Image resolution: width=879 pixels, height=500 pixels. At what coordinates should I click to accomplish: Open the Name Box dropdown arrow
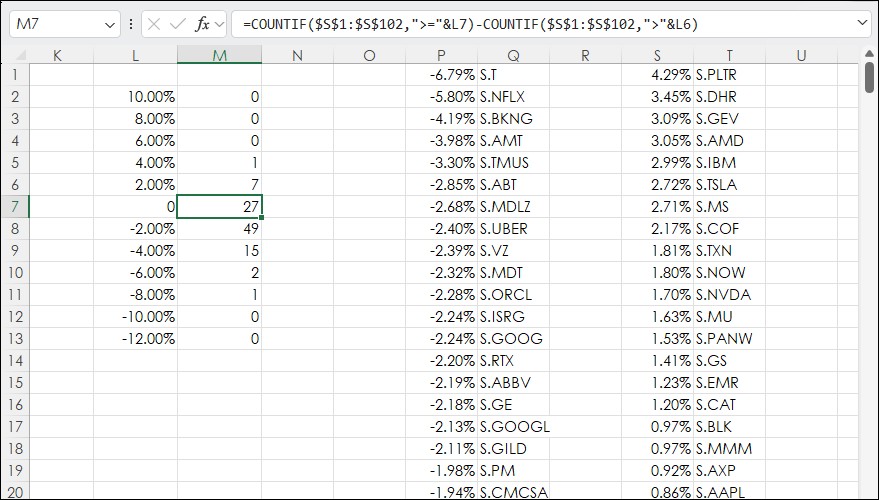[x=109, y=25]
